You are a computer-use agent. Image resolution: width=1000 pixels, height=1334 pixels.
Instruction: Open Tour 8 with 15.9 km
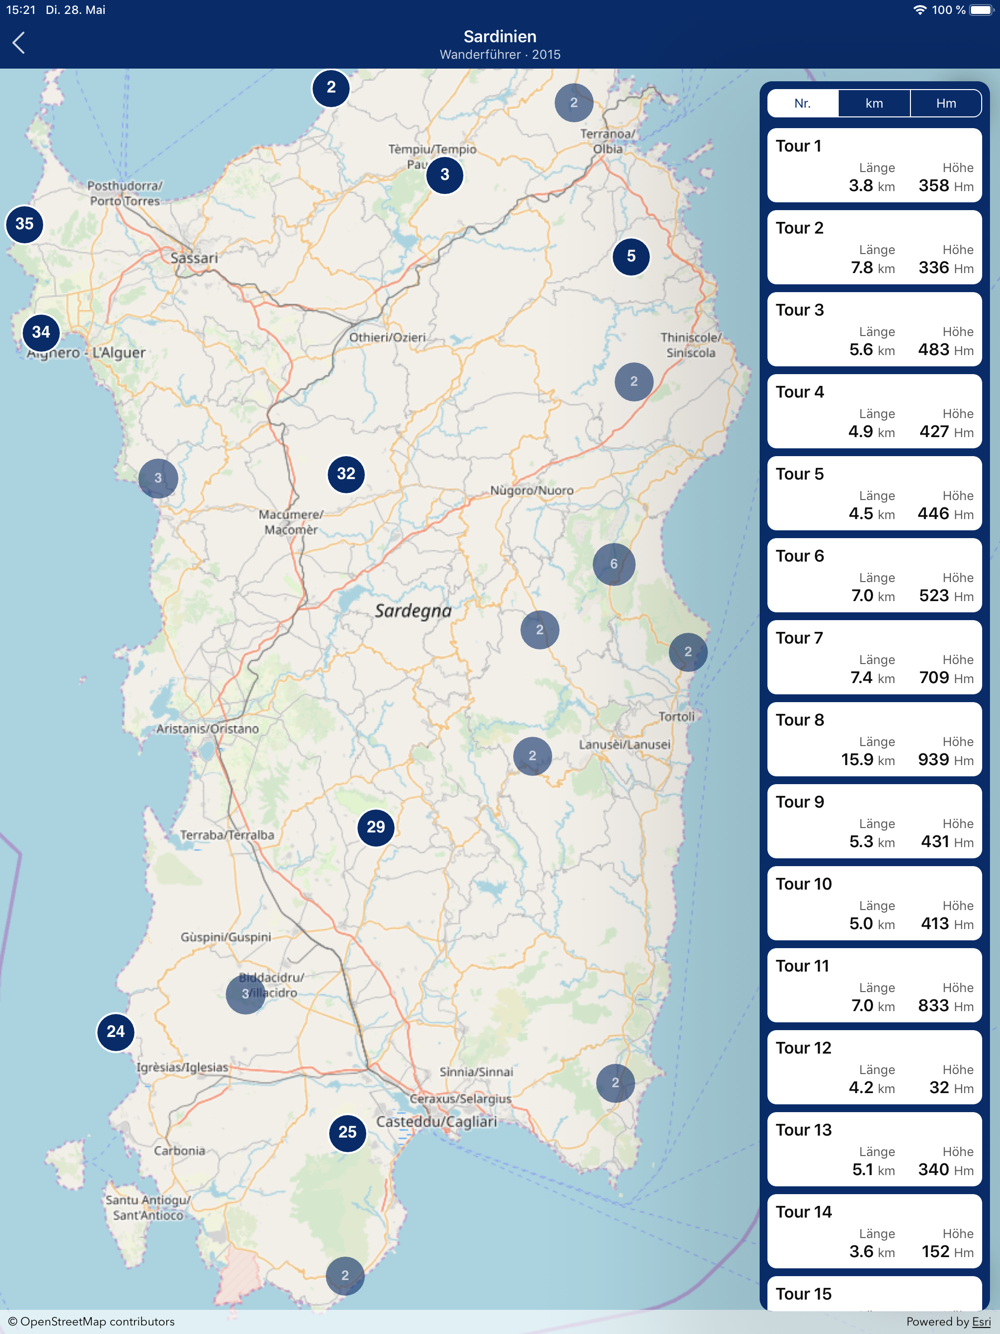874,739
